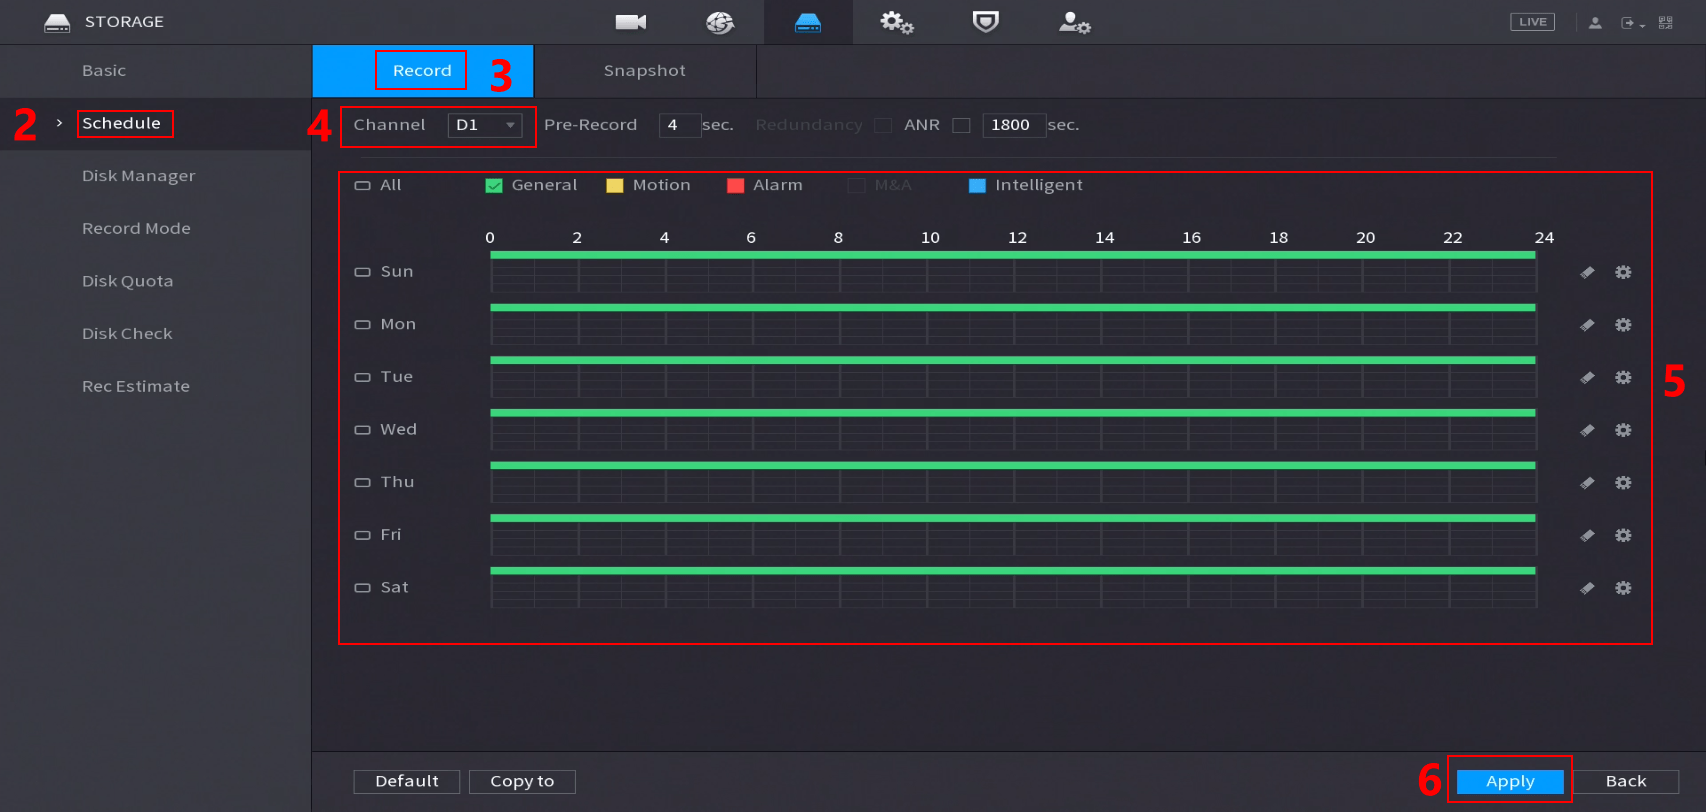This screenshot has height=812, width=1706.
Task: Open the Account user-settings icon in top bar
Action: click(x=1075, y=22)
